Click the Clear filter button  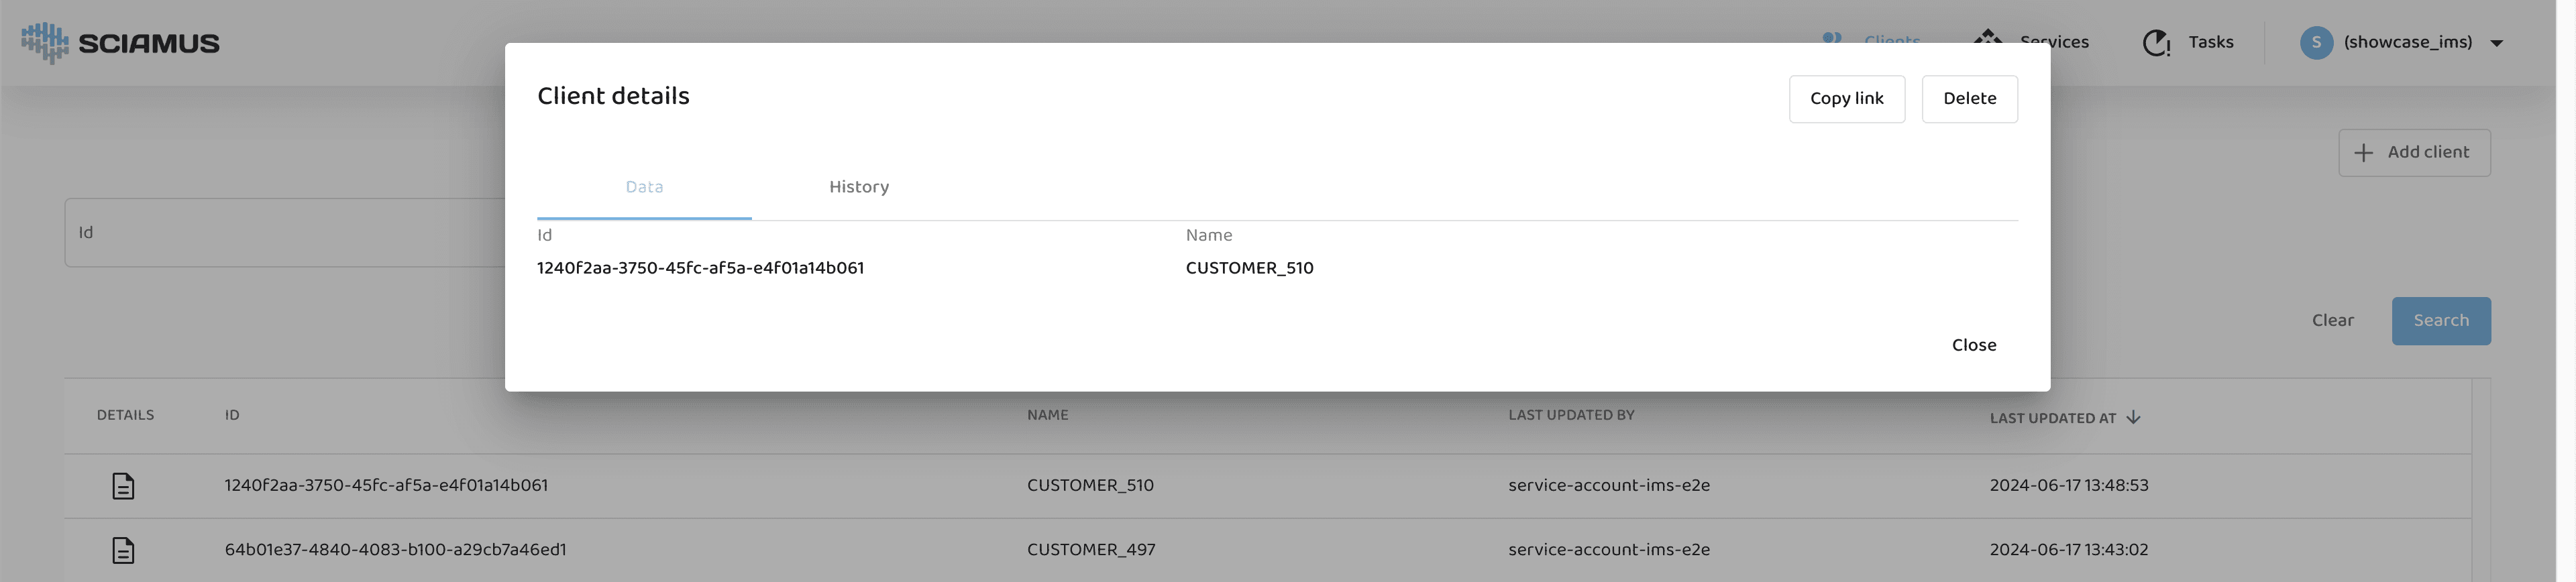[2332, 321]
